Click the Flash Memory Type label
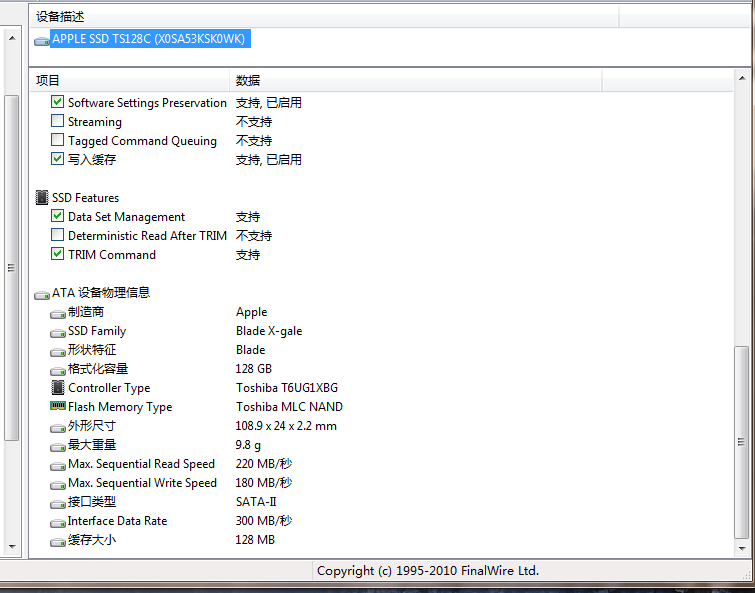 click(x=120, y=407)
